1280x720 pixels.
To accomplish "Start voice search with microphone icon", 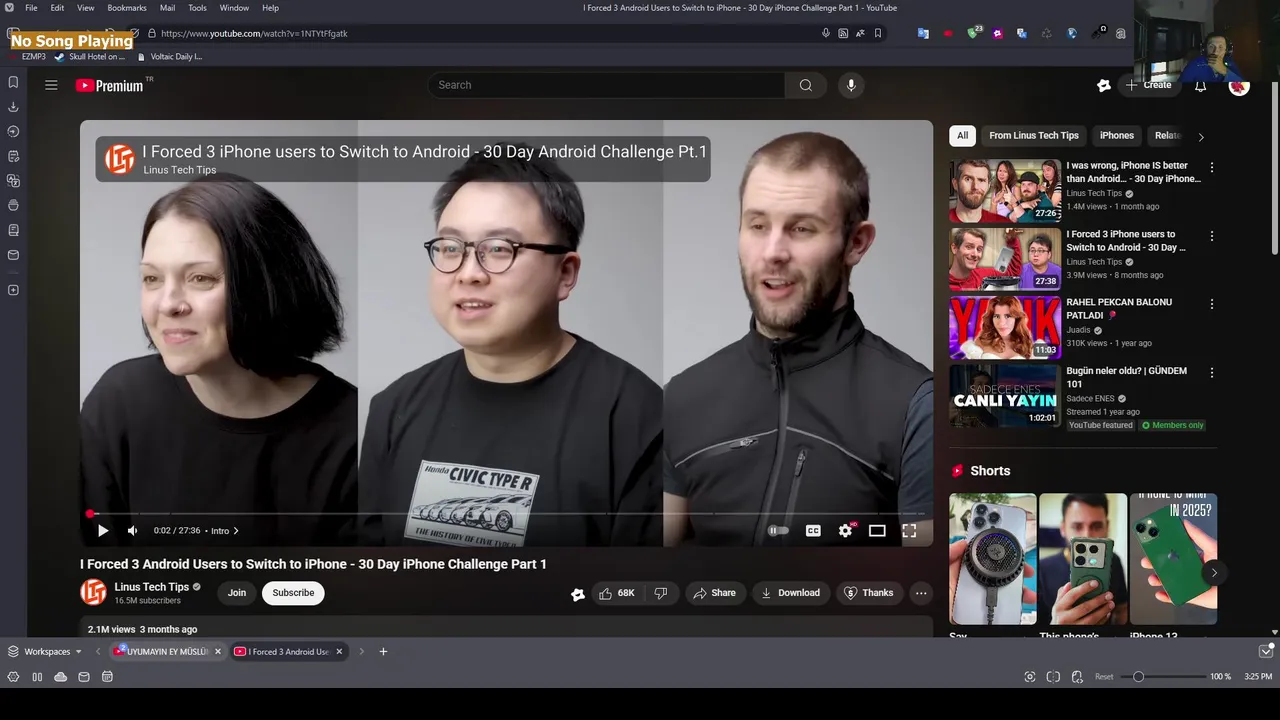I will click(x=851, y=85).
